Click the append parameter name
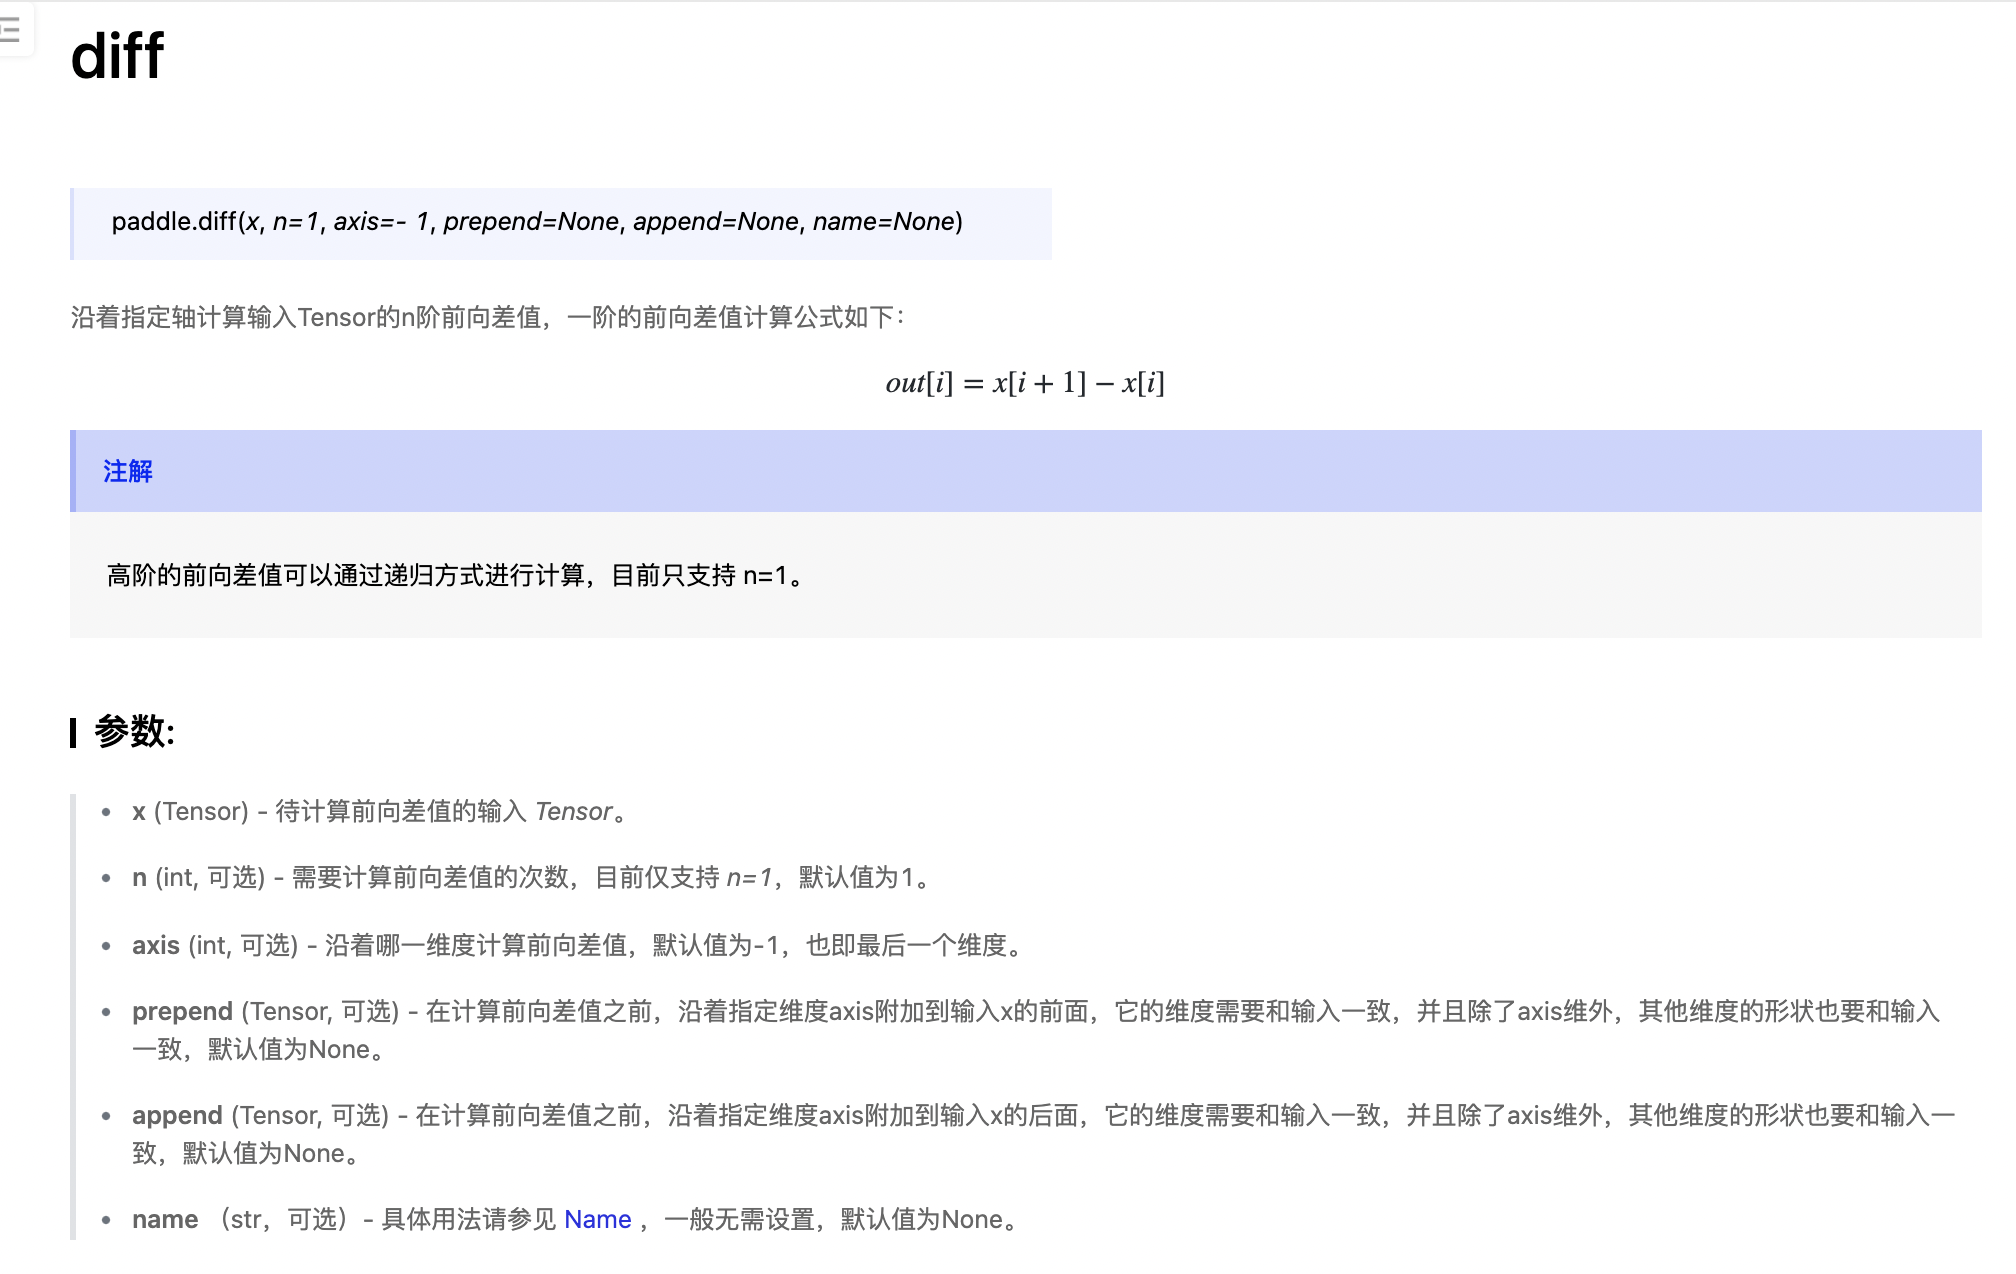The width and height of the screenshot is (2016, 1274). tap(177, 1115)
